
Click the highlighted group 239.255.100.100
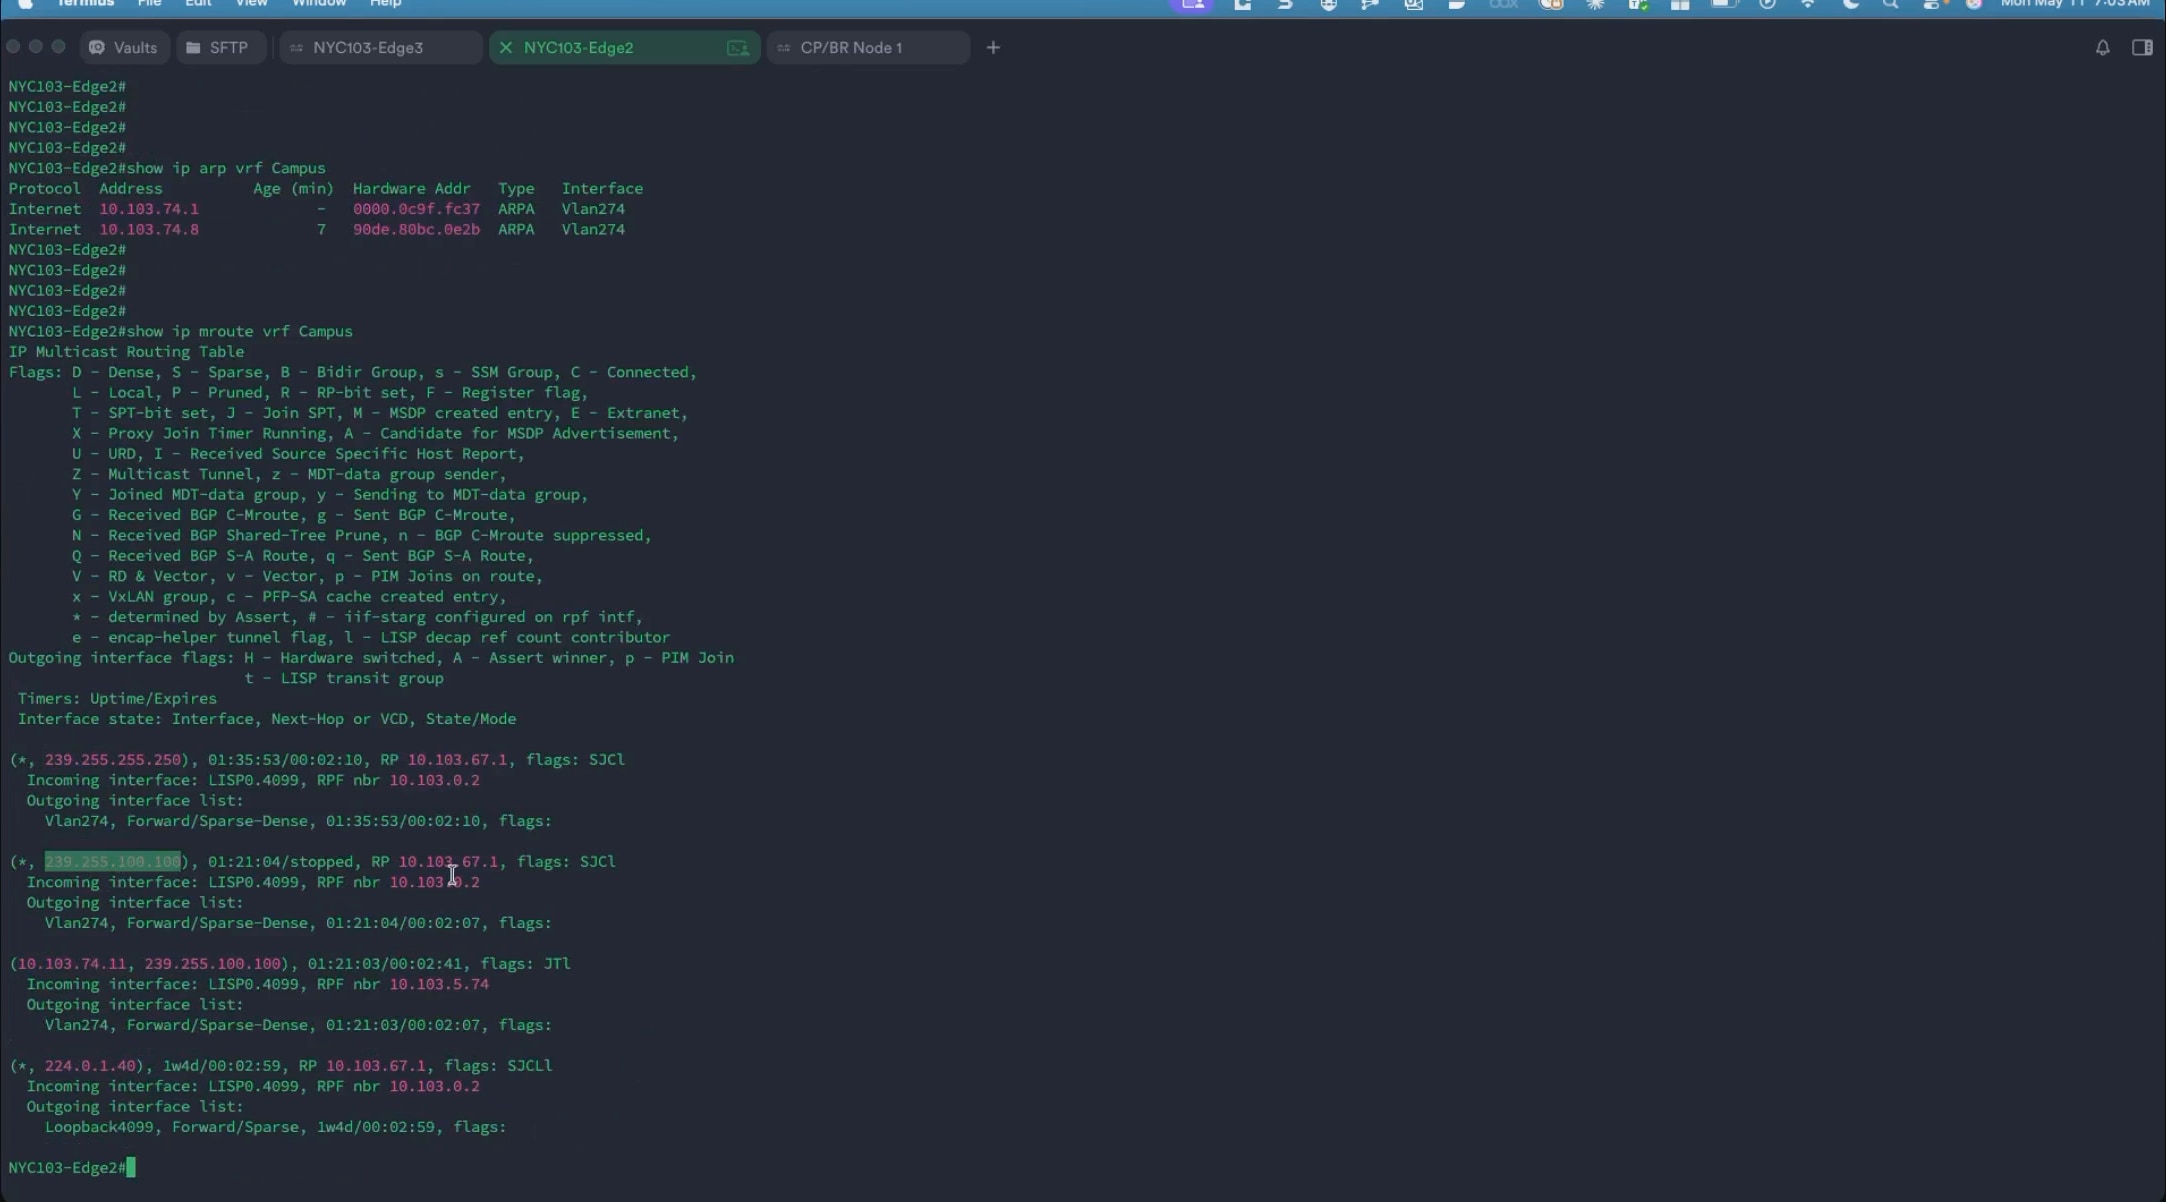pos(113,861)
